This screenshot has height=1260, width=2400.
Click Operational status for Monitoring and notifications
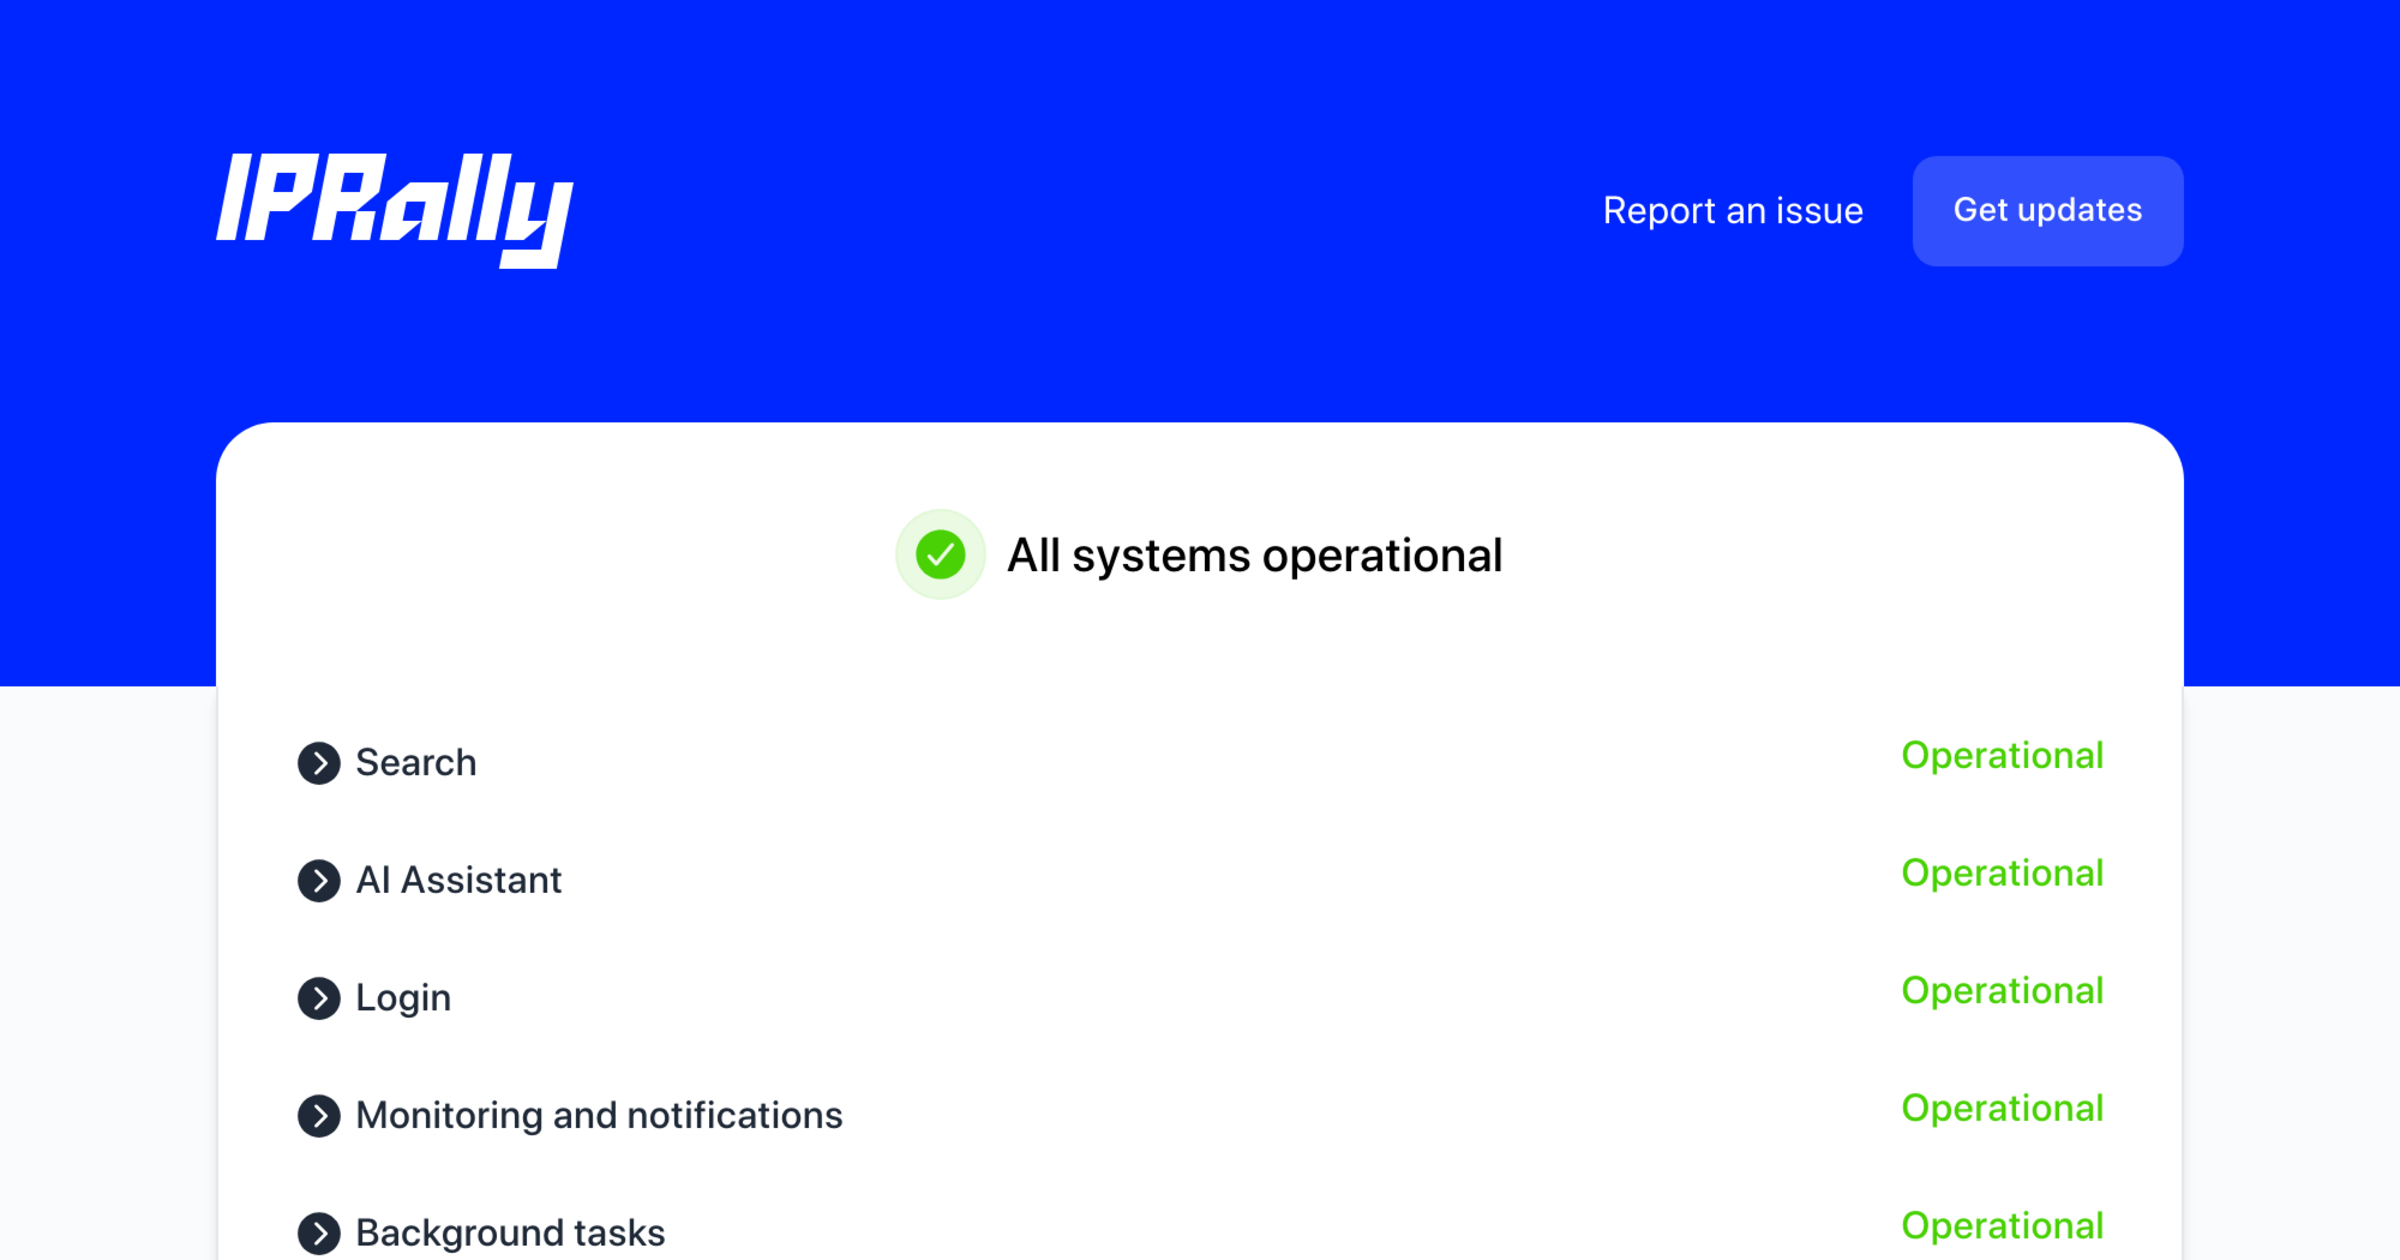pyautogui.click(x=2002, y=1109)
